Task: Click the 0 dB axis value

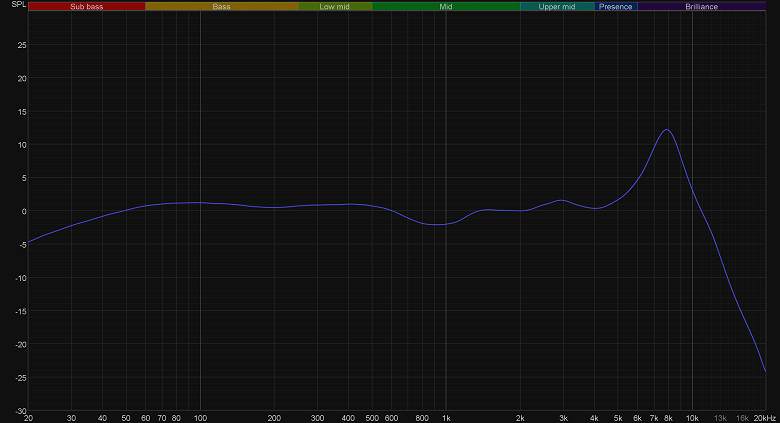Action: tap(24, 212)
